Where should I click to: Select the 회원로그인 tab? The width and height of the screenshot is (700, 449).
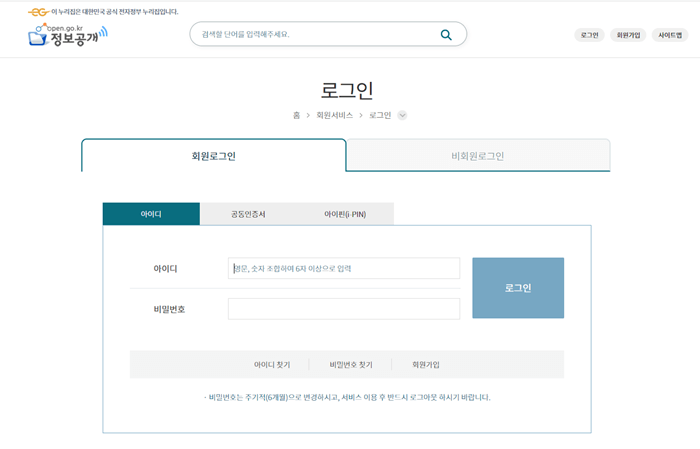(213, 155)
